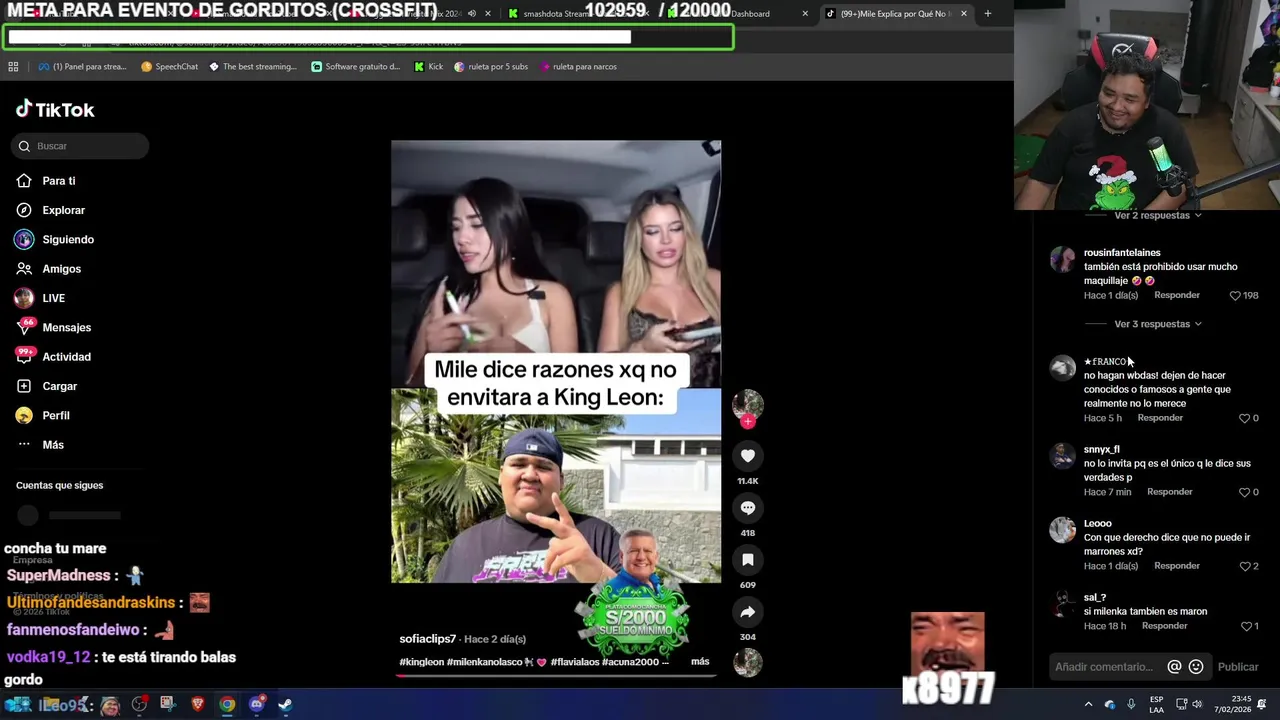This screenshot has height=720, width=1280.
Task: Click the share arrow icon
Action: click(x=748, y=612)
